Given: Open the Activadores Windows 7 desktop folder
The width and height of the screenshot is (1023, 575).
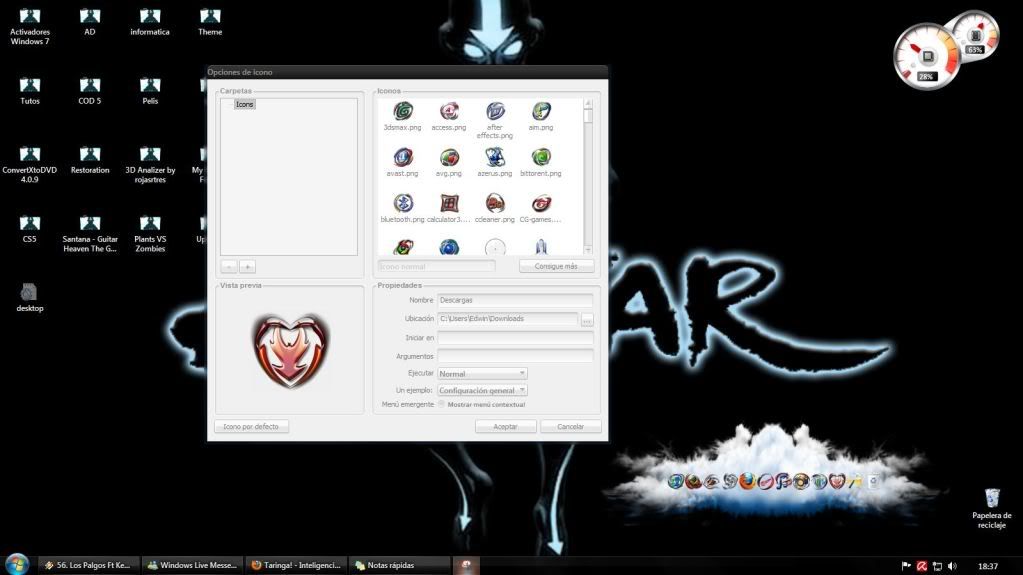Looking at the screenshot, I should point(29,27).
